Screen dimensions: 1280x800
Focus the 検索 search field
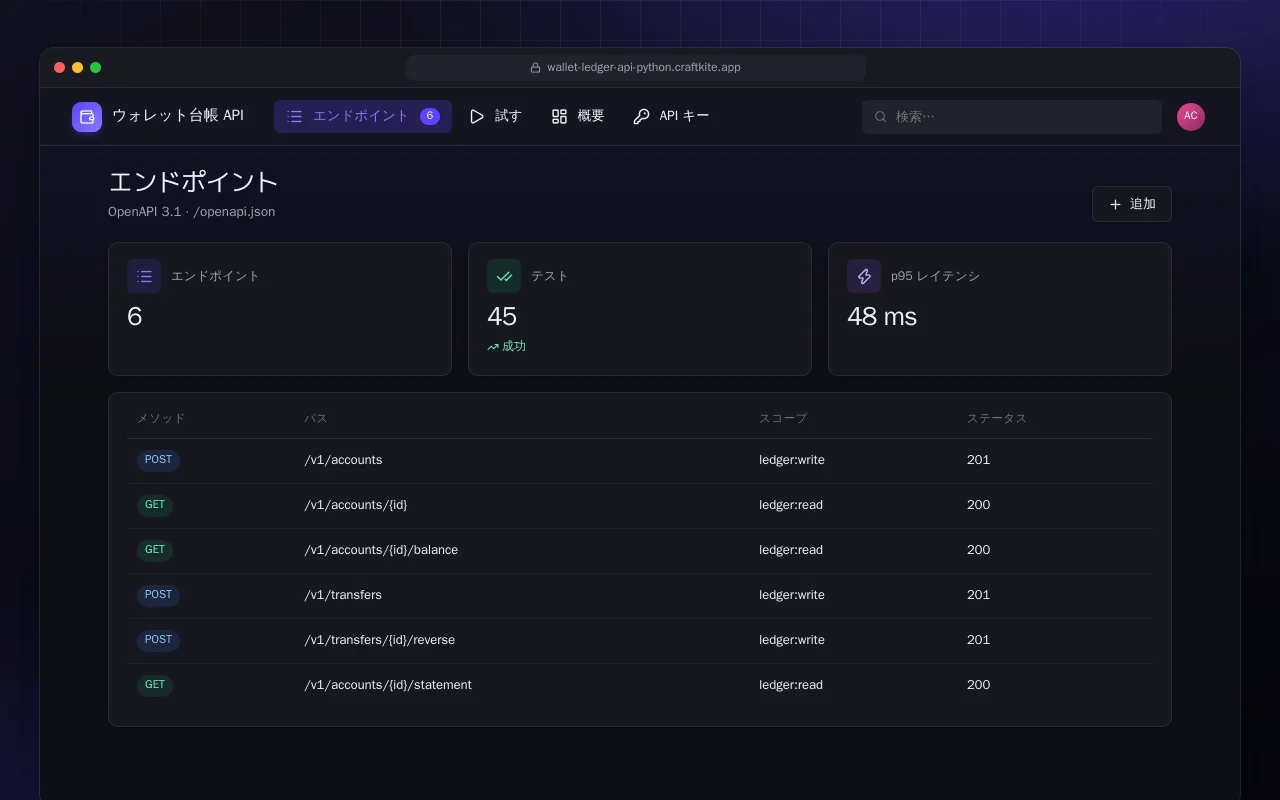(x=1012, y=117)
